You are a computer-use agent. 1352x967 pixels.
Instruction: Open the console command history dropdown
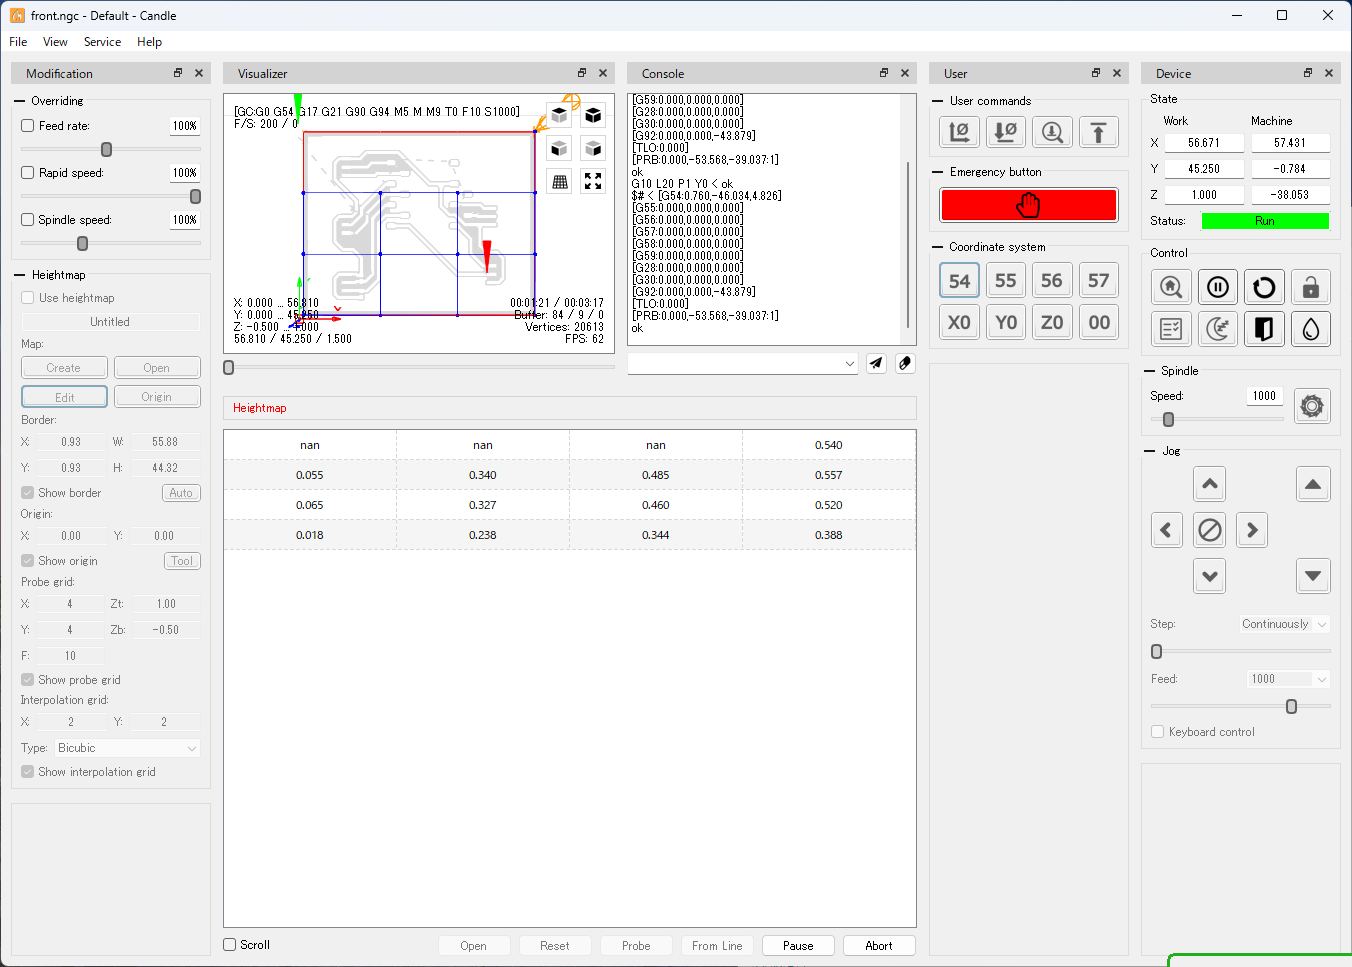pyautogui.click(x=850, y=364)
